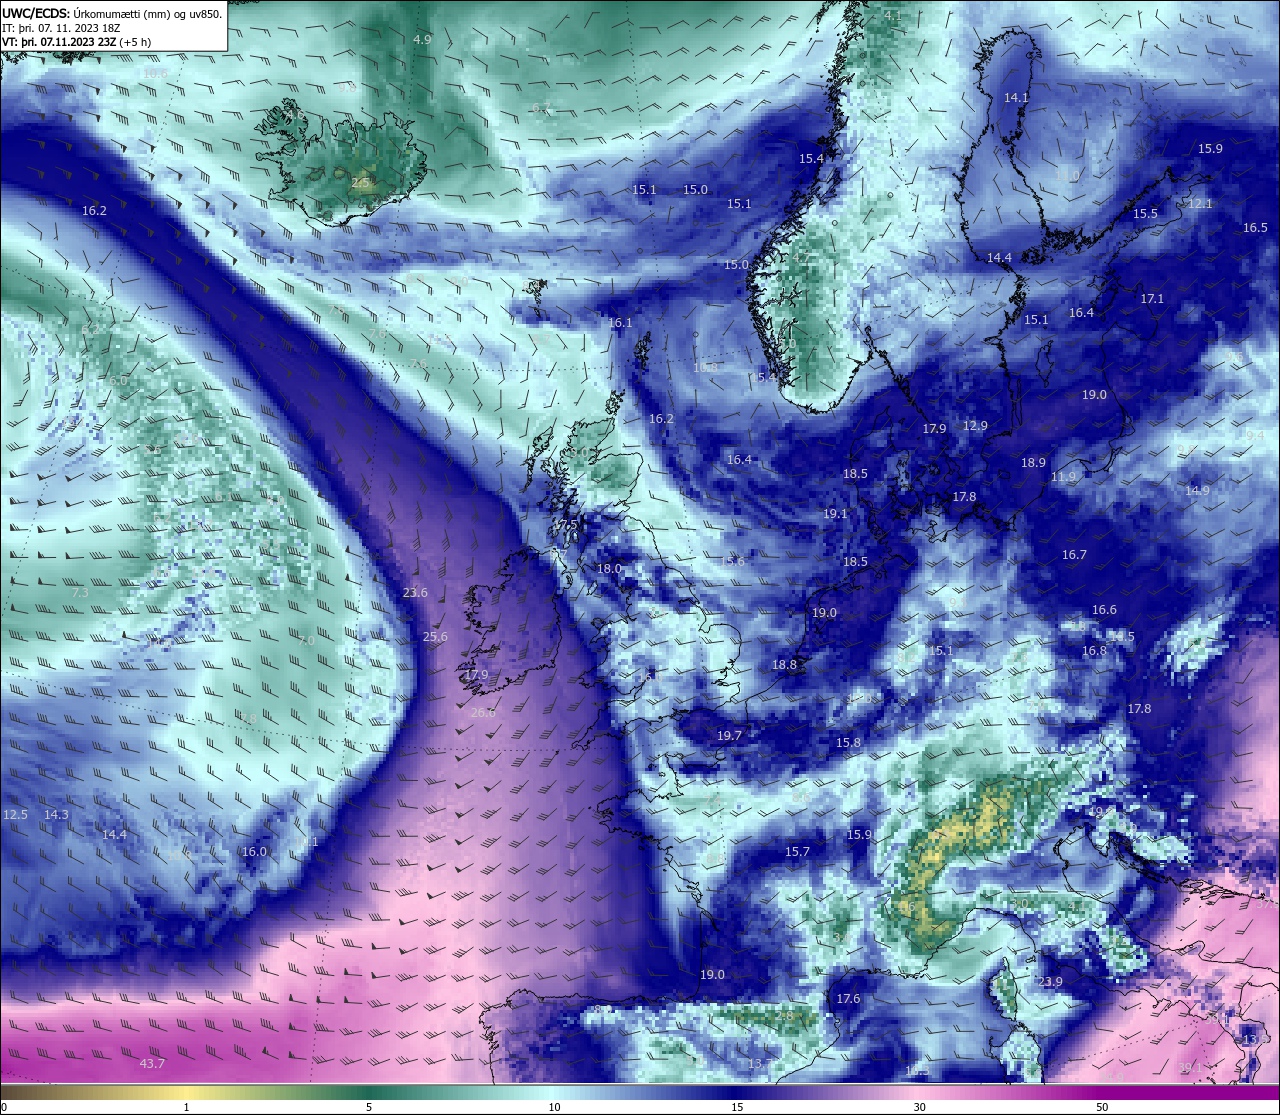Screen dimensions: 1280x1115
Task: Click the 19.1 value label
Action: tap(835, 513)
